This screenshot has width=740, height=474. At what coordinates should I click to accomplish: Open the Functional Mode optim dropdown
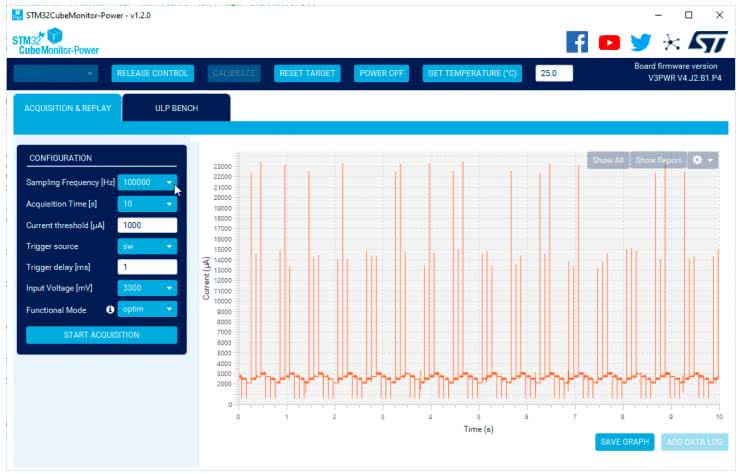coord(147,310)
